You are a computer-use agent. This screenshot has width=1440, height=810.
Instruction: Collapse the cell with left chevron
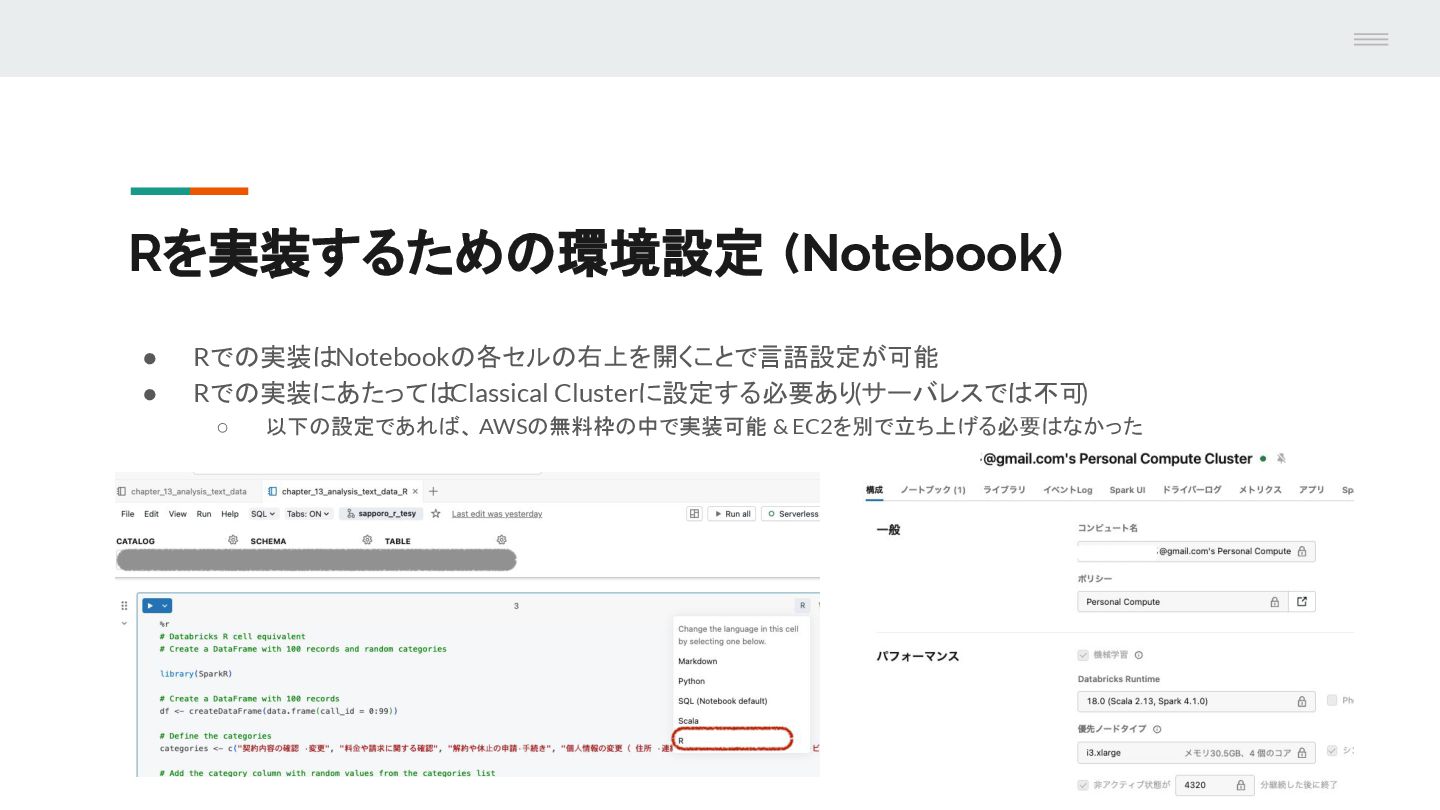point(124,622)
